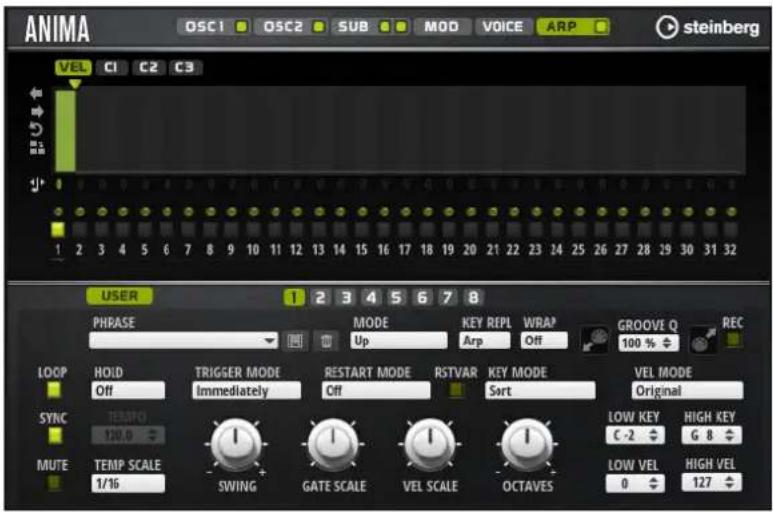
Task: Click the USER button
Action: [119, 296]
